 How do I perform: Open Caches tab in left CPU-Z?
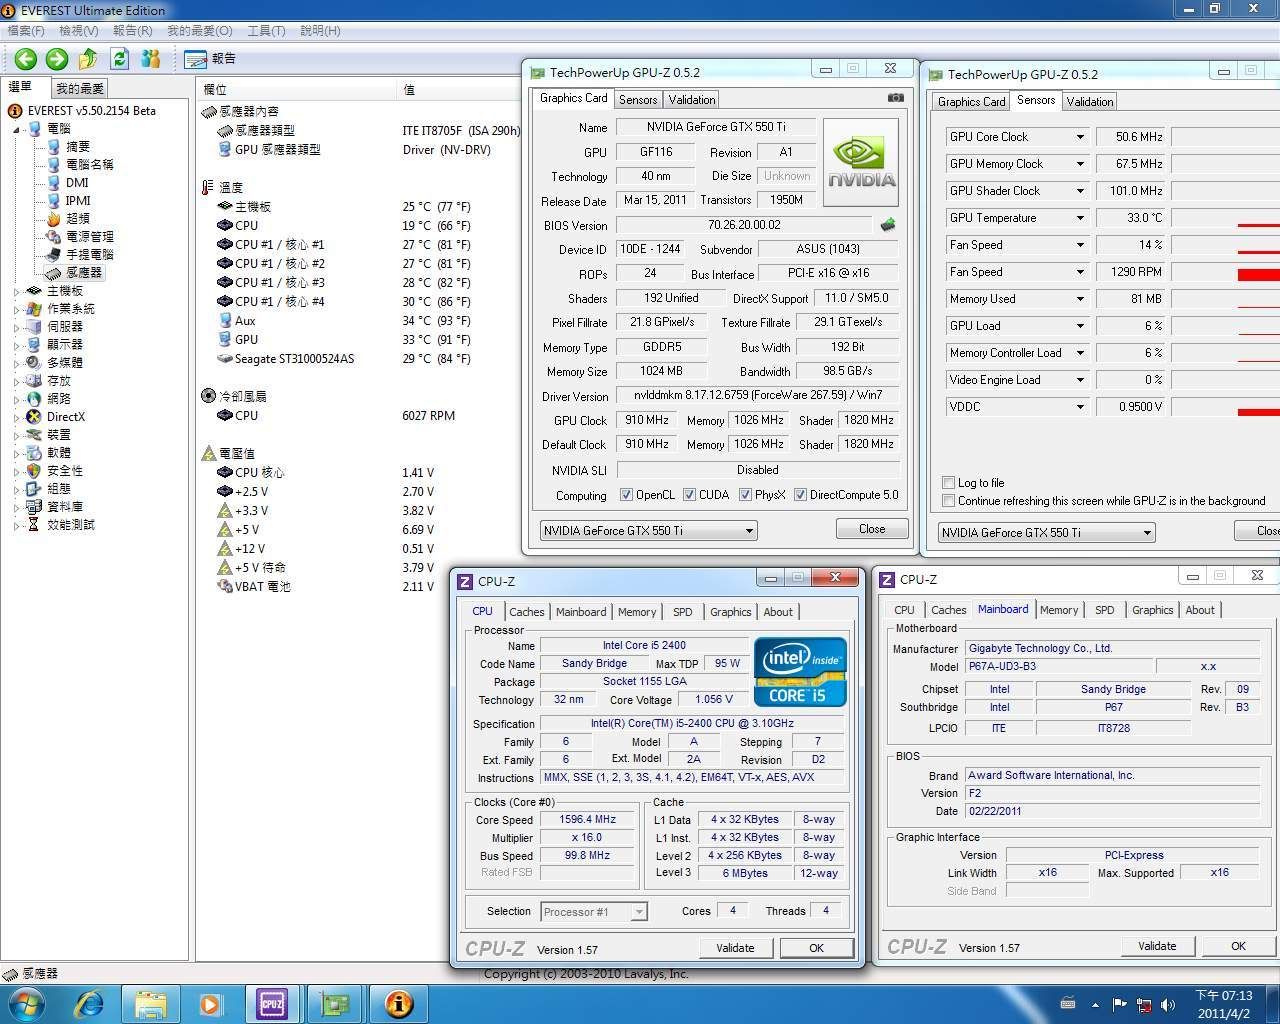point(527,612)
